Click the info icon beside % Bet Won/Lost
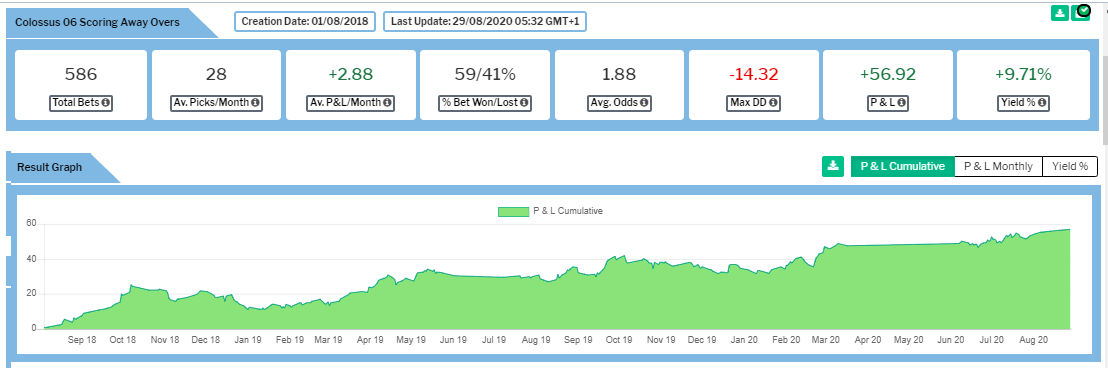The image size is (1108, 368). (x=523, y=103)
